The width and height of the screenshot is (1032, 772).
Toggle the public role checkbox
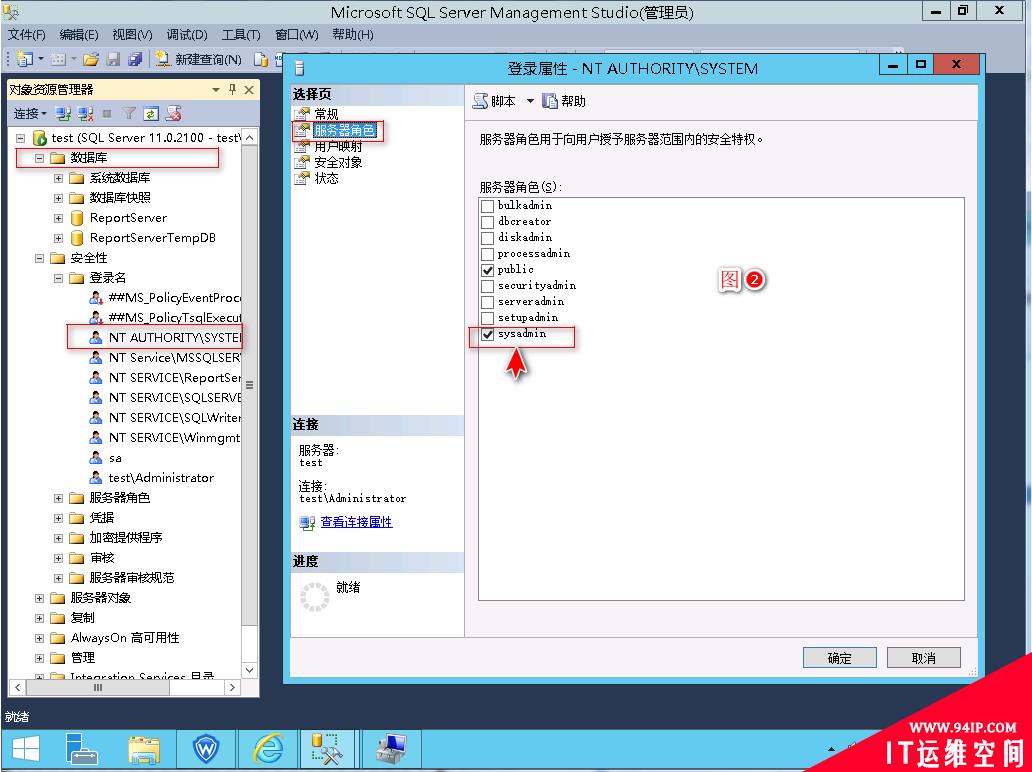[488, 270]
